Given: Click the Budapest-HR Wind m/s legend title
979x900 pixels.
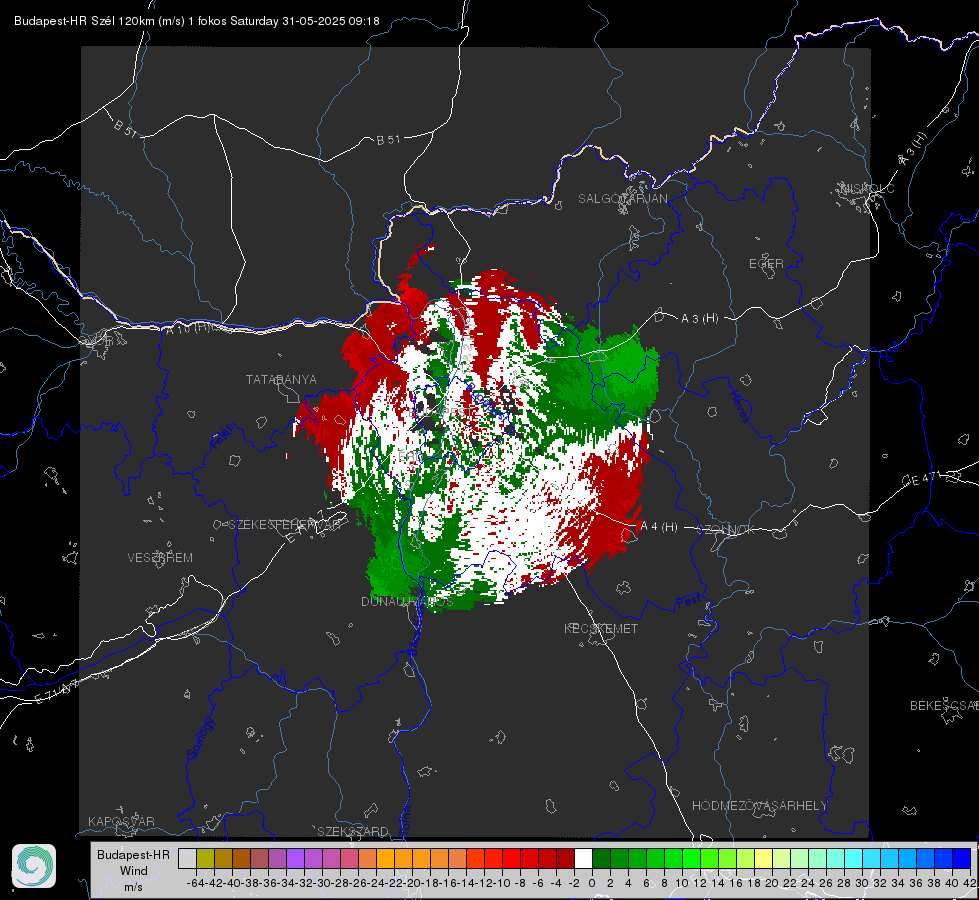Looking at the screenshot, I should pyautogui.click(x=133, y=870).
